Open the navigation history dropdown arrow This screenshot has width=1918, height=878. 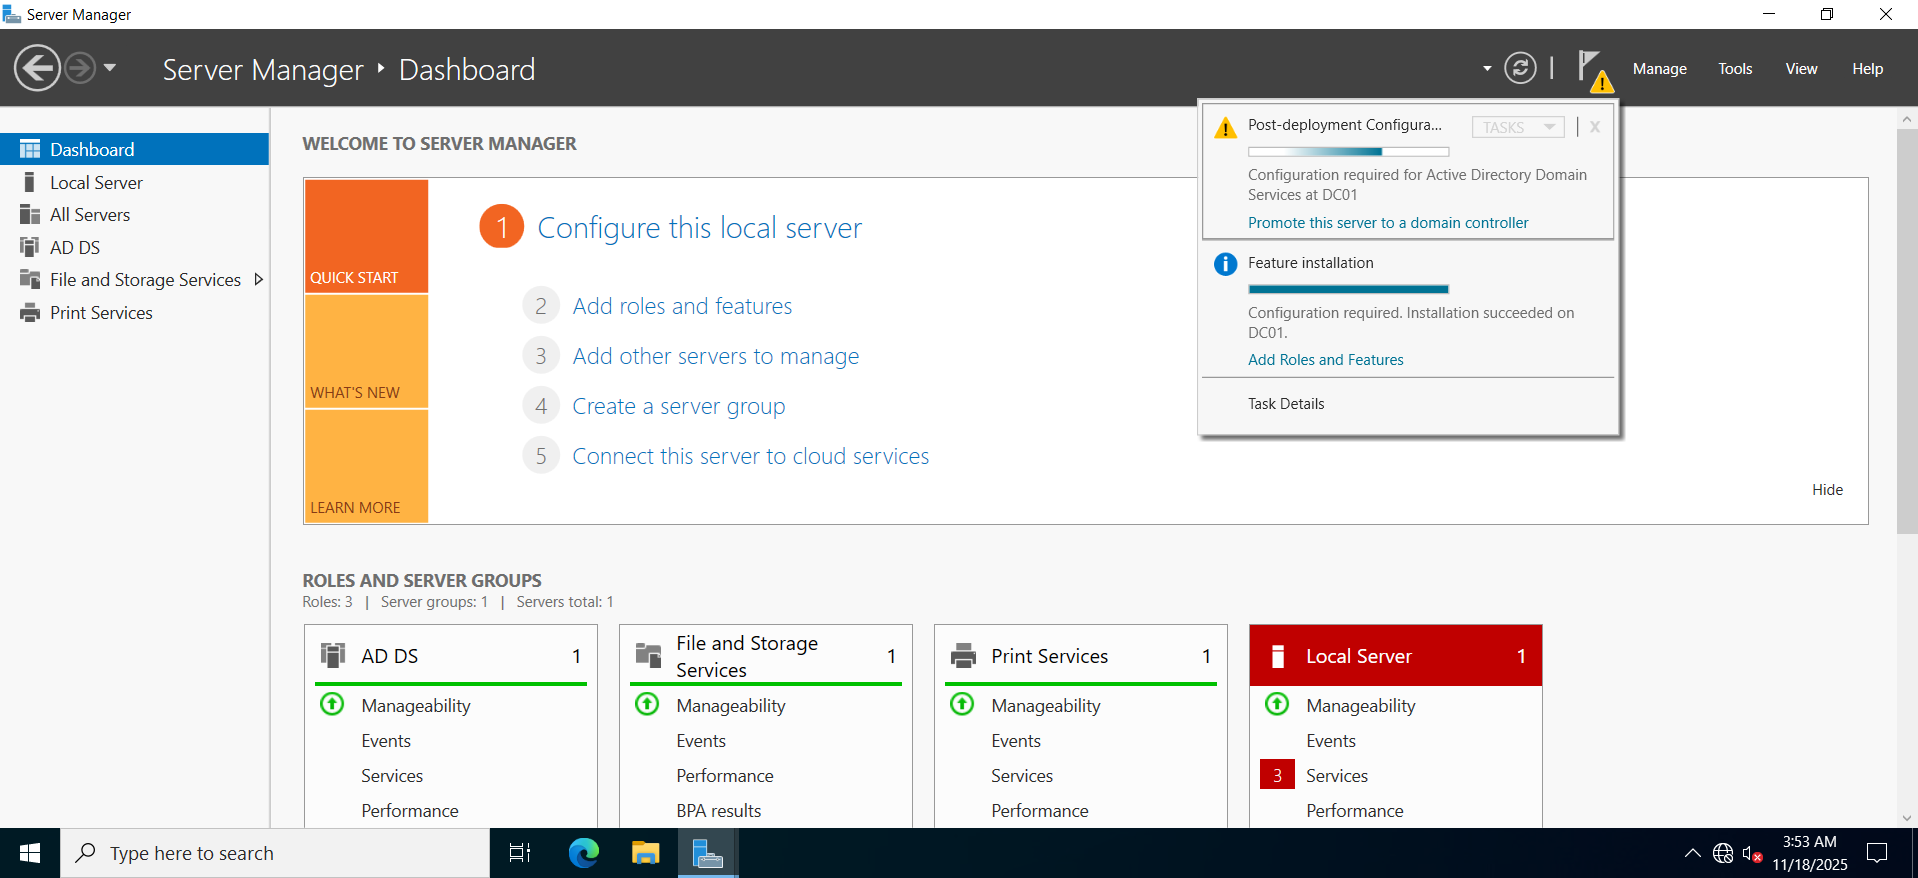110,68
